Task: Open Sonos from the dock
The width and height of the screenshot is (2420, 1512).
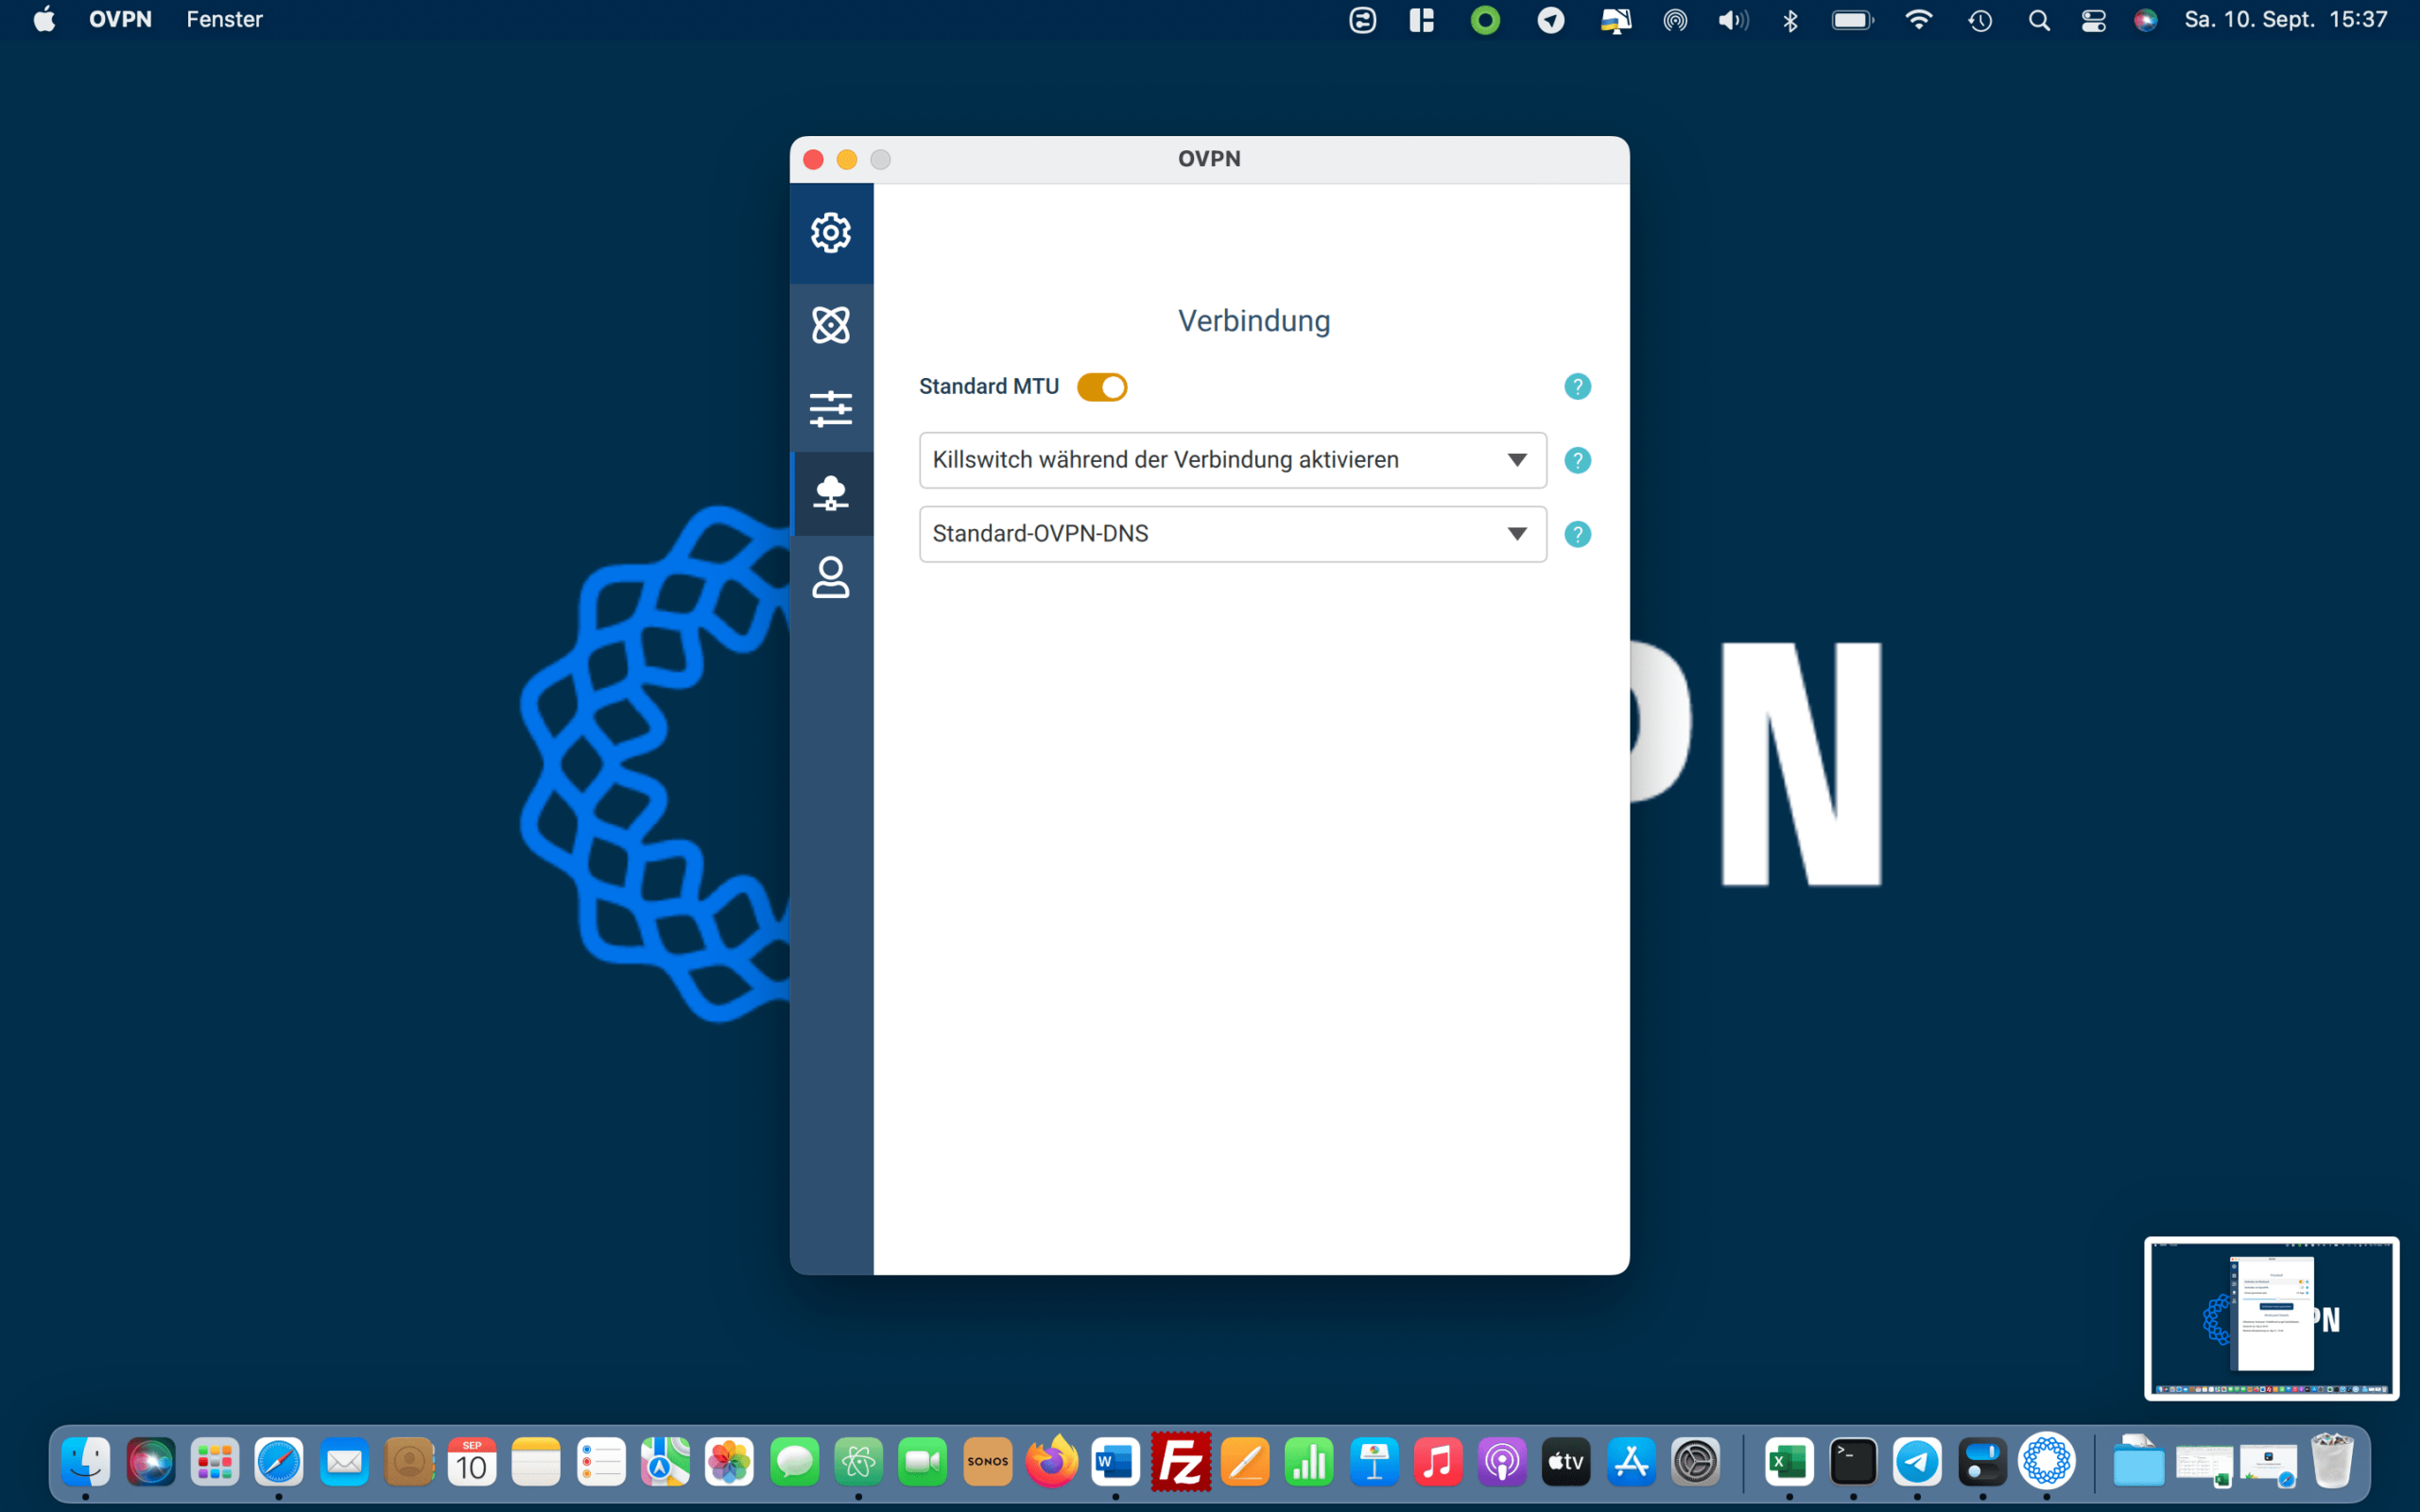Action: tap(988, 1462)
